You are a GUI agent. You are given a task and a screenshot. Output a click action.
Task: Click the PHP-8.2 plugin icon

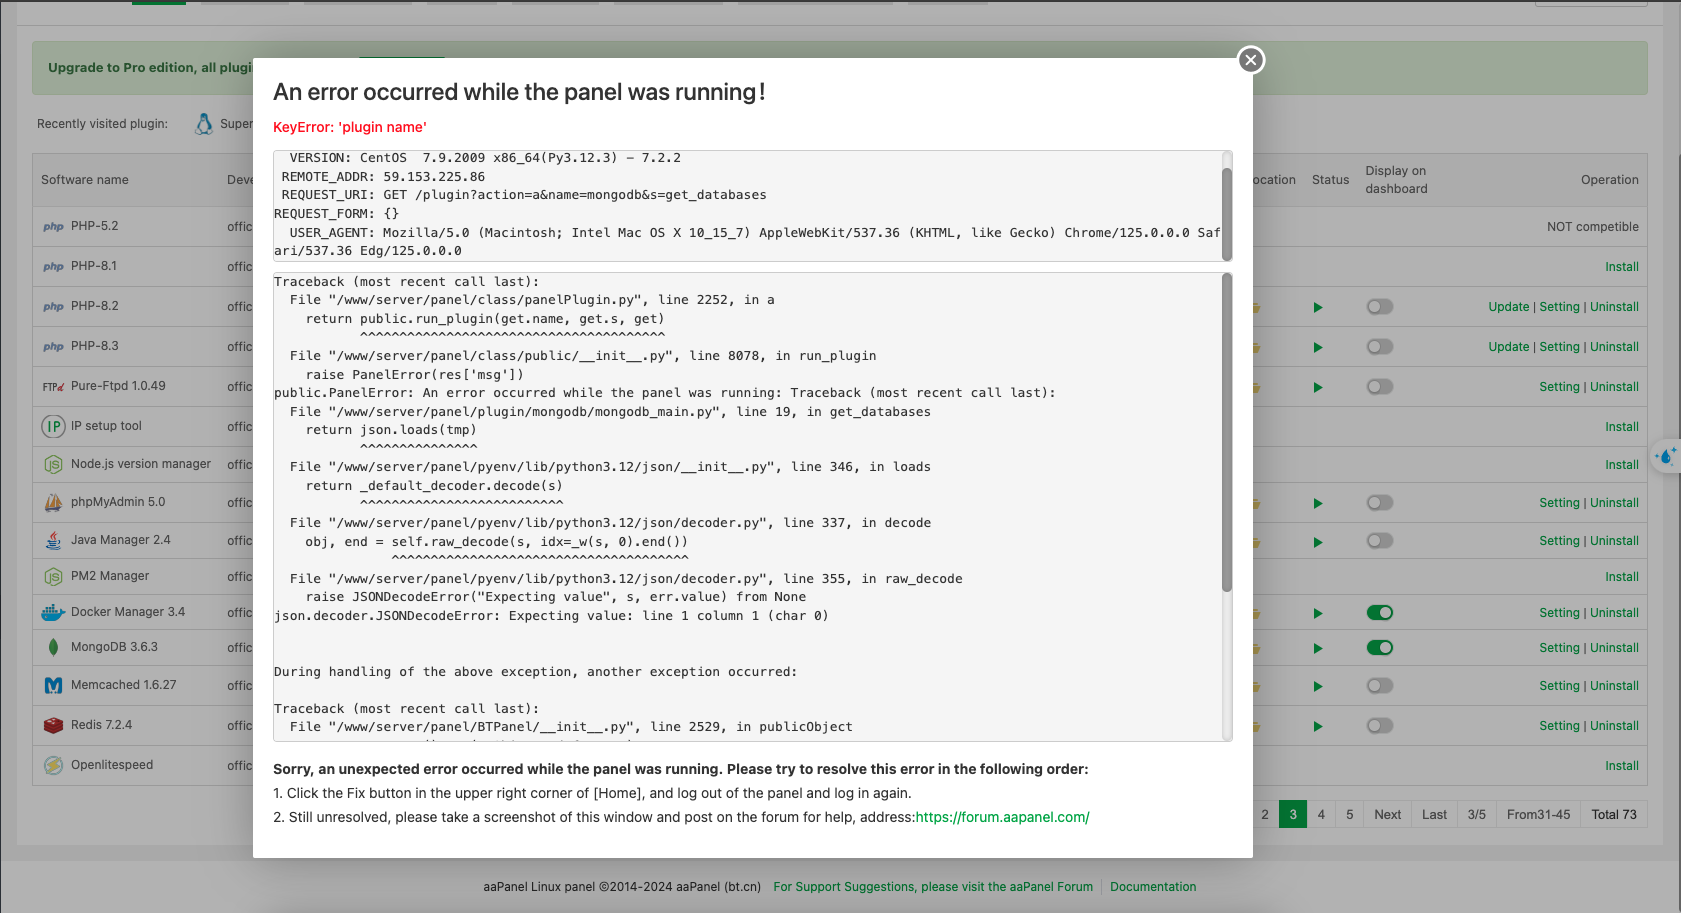[53, 307]
